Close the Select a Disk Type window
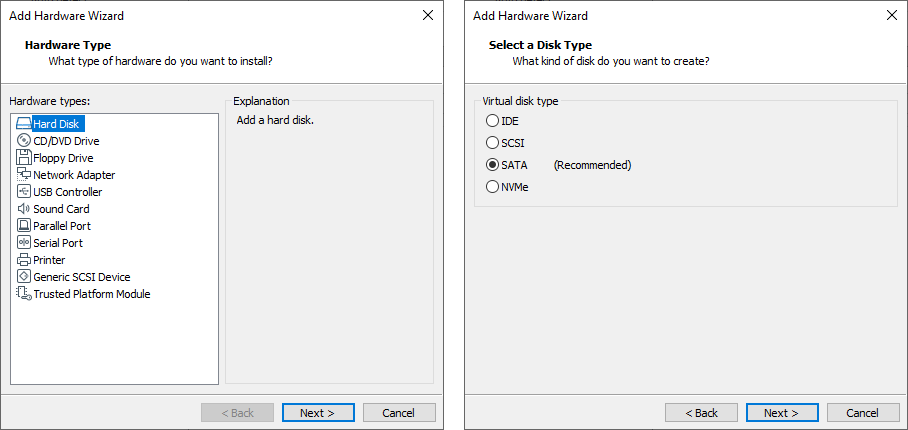Viewport: 908px width, 430px height. [892, 15]
